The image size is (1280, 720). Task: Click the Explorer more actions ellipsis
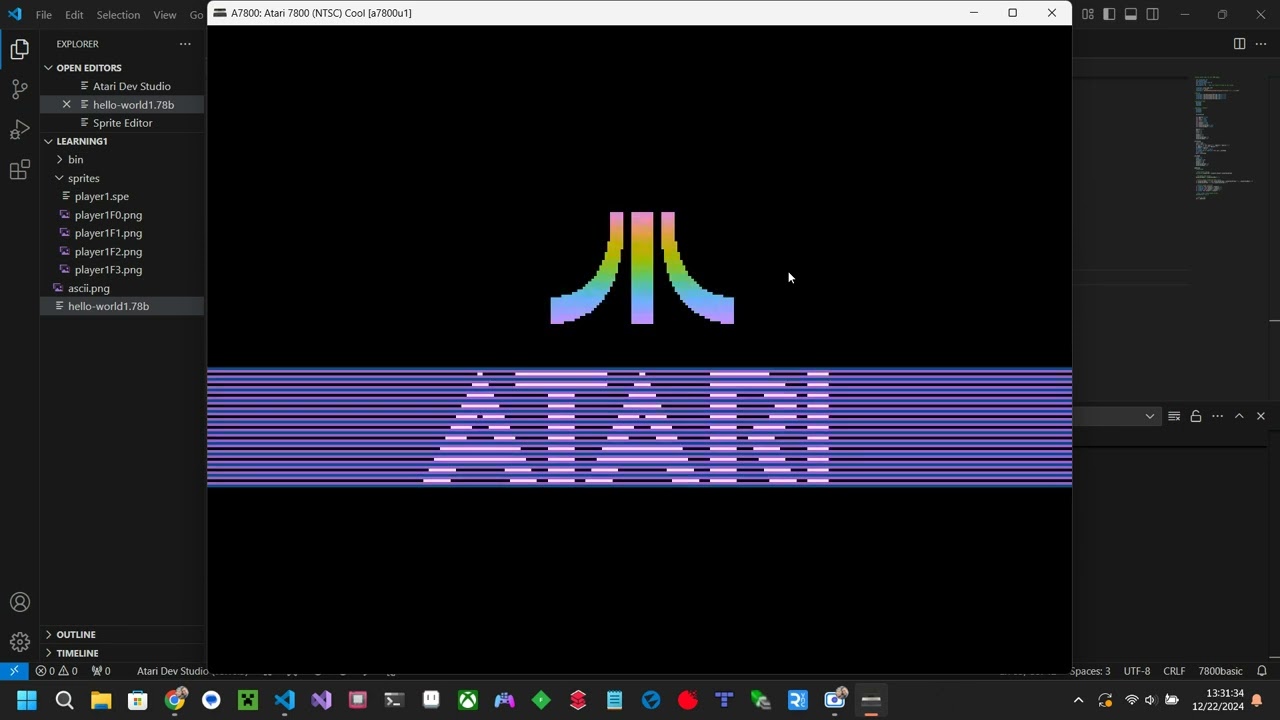coord(185,44)
